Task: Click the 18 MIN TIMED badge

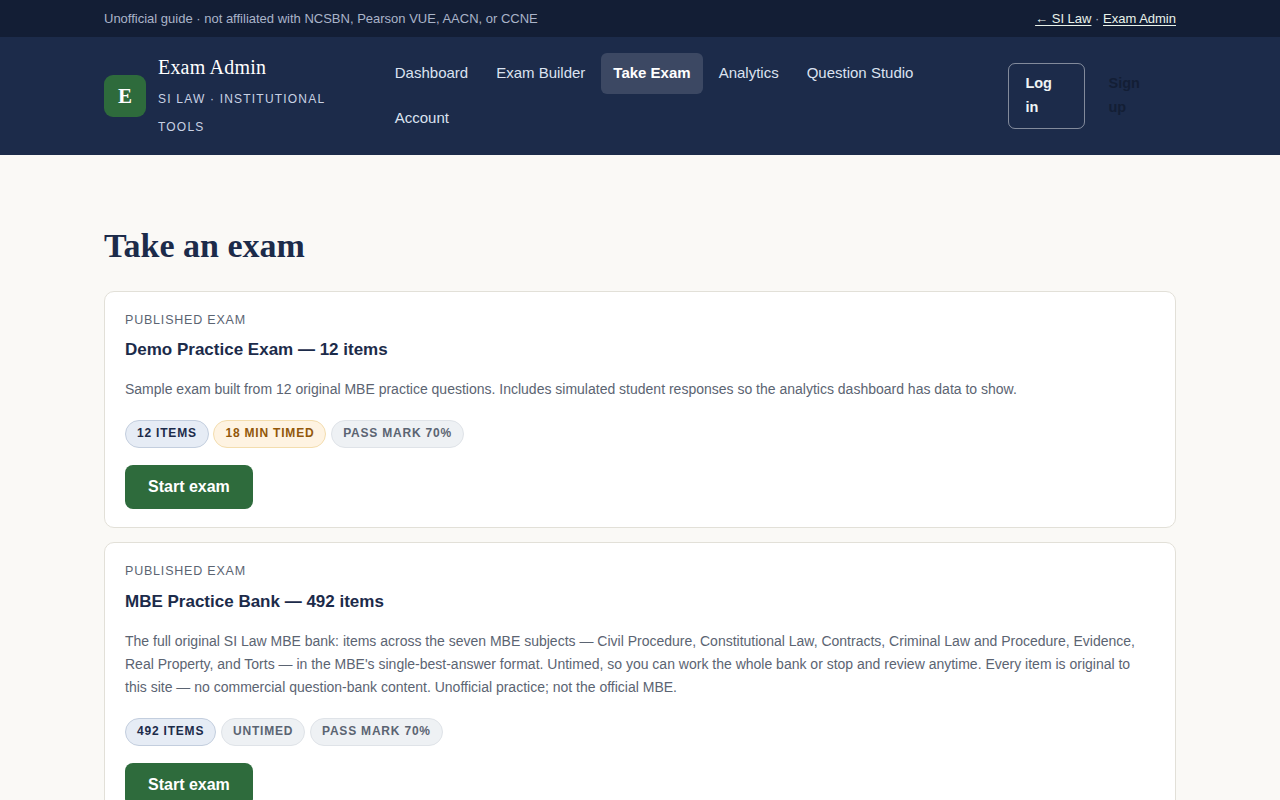Action: pos(269,434)
